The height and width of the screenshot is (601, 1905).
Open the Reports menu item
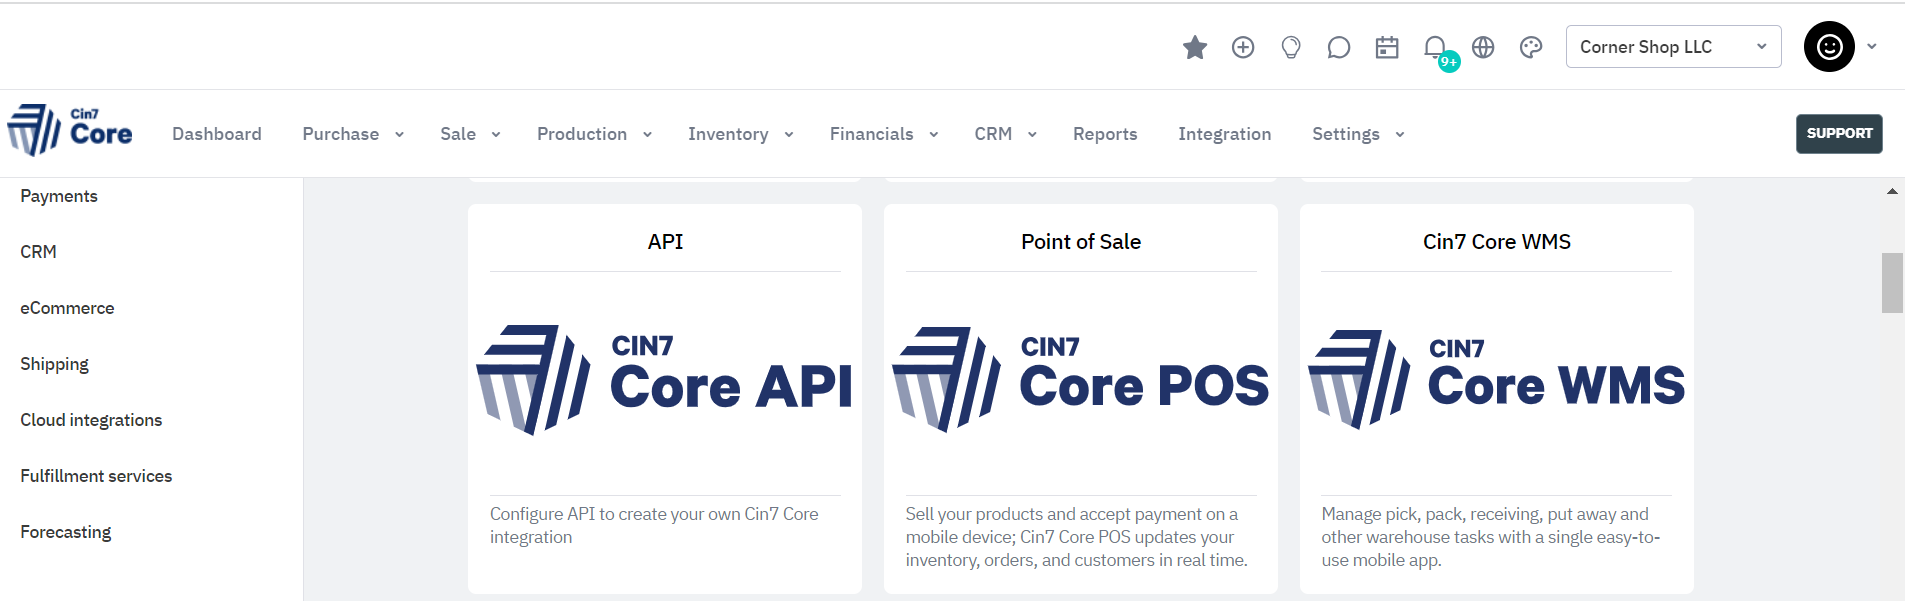point(1105,134)
